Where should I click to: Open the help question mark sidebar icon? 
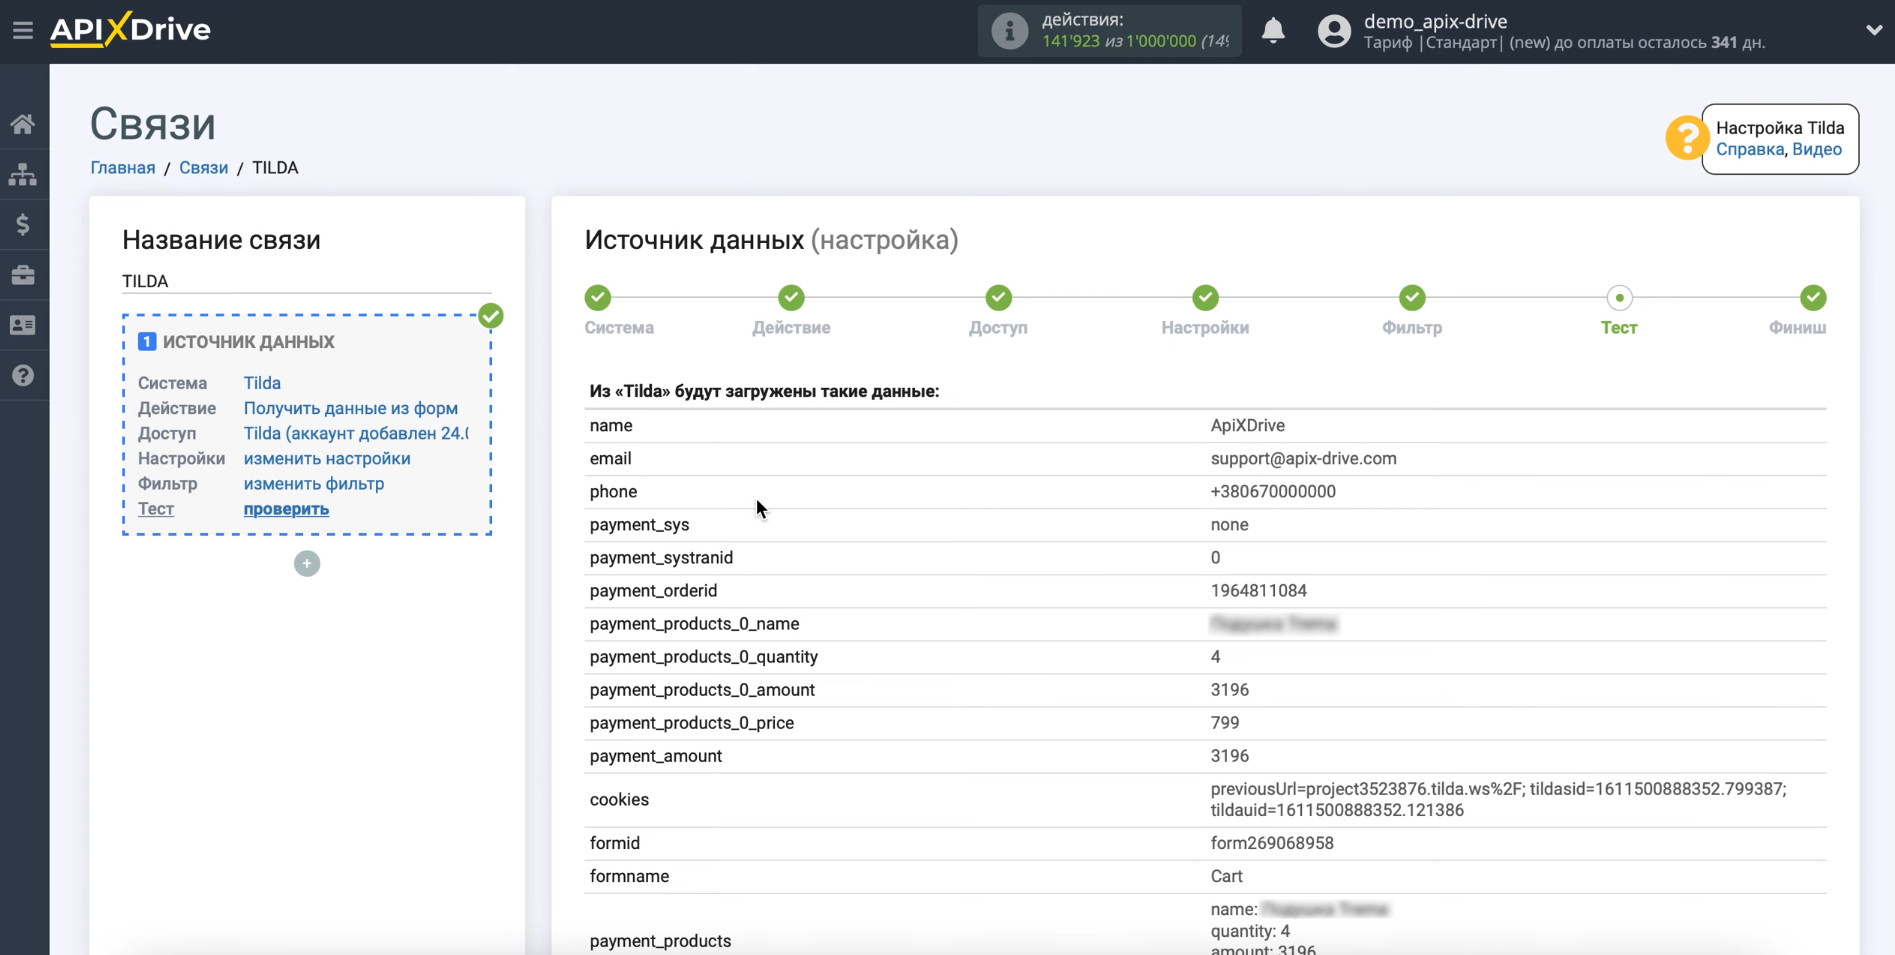coord(23,376)
